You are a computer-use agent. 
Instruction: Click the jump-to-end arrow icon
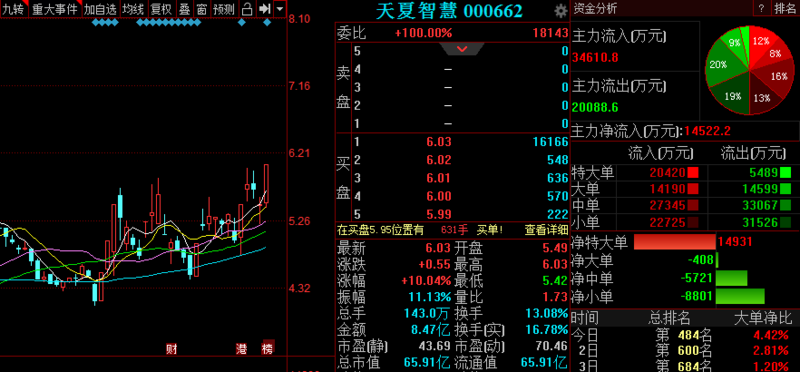264,9
